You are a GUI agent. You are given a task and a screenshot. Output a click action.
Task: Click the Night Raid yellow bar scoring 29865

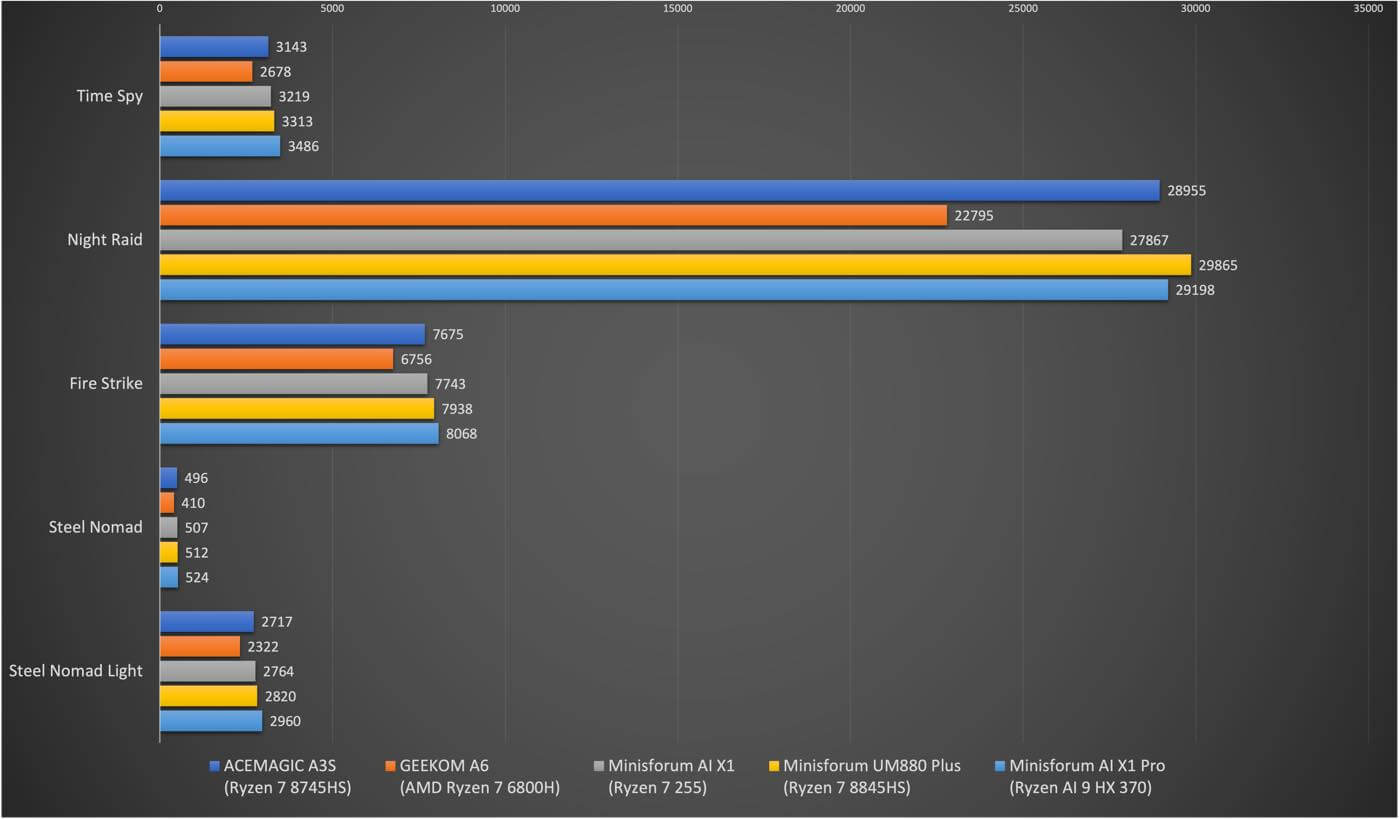(x=675, y=265)
